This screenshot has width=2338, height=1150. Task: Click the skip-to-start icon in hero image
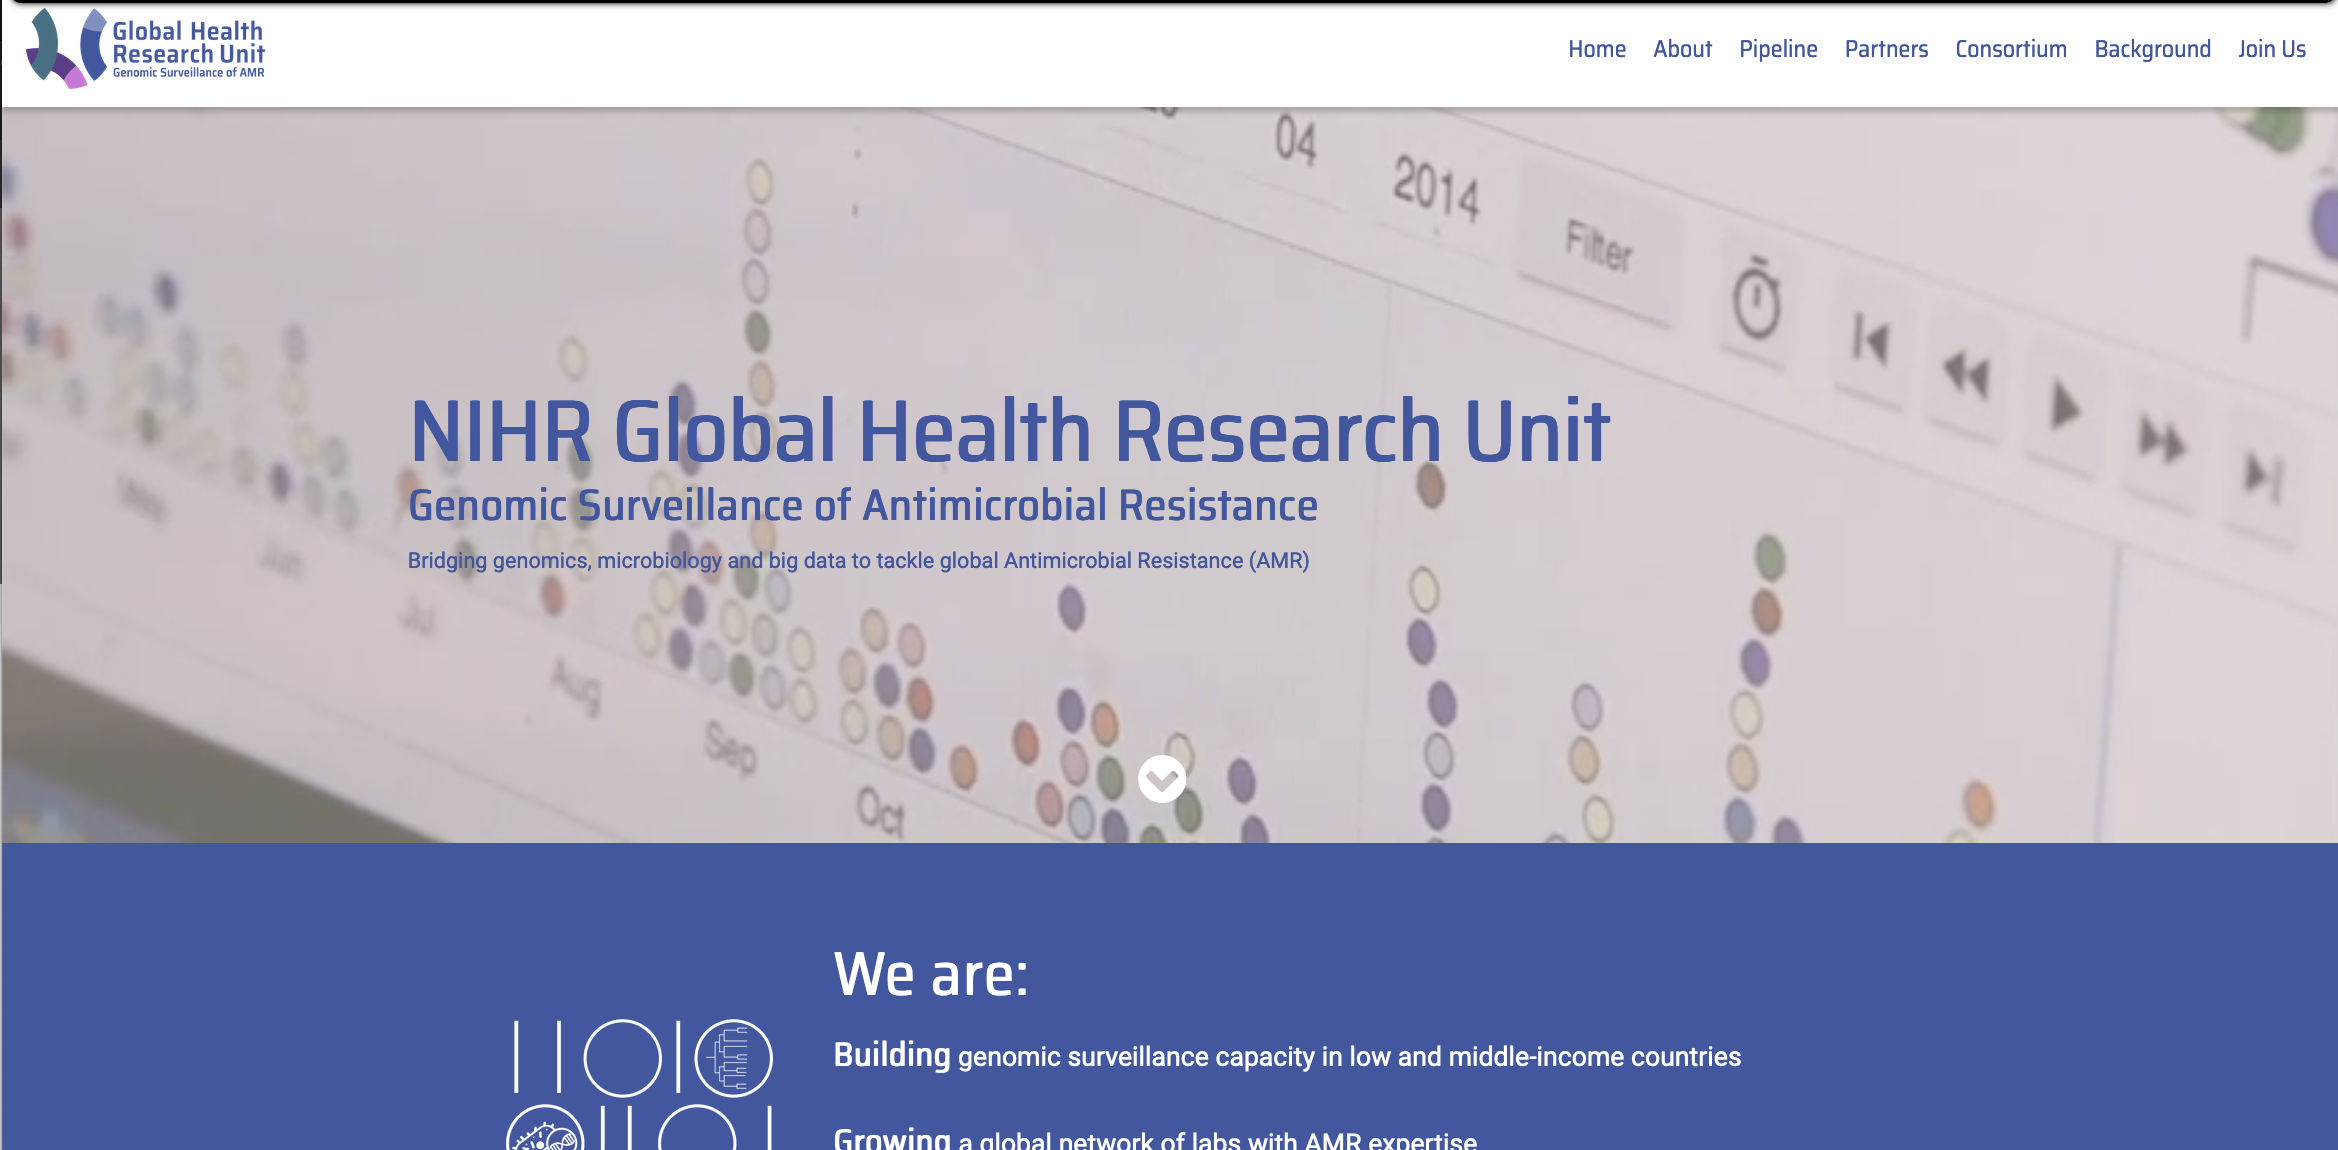pos(1870,341)
